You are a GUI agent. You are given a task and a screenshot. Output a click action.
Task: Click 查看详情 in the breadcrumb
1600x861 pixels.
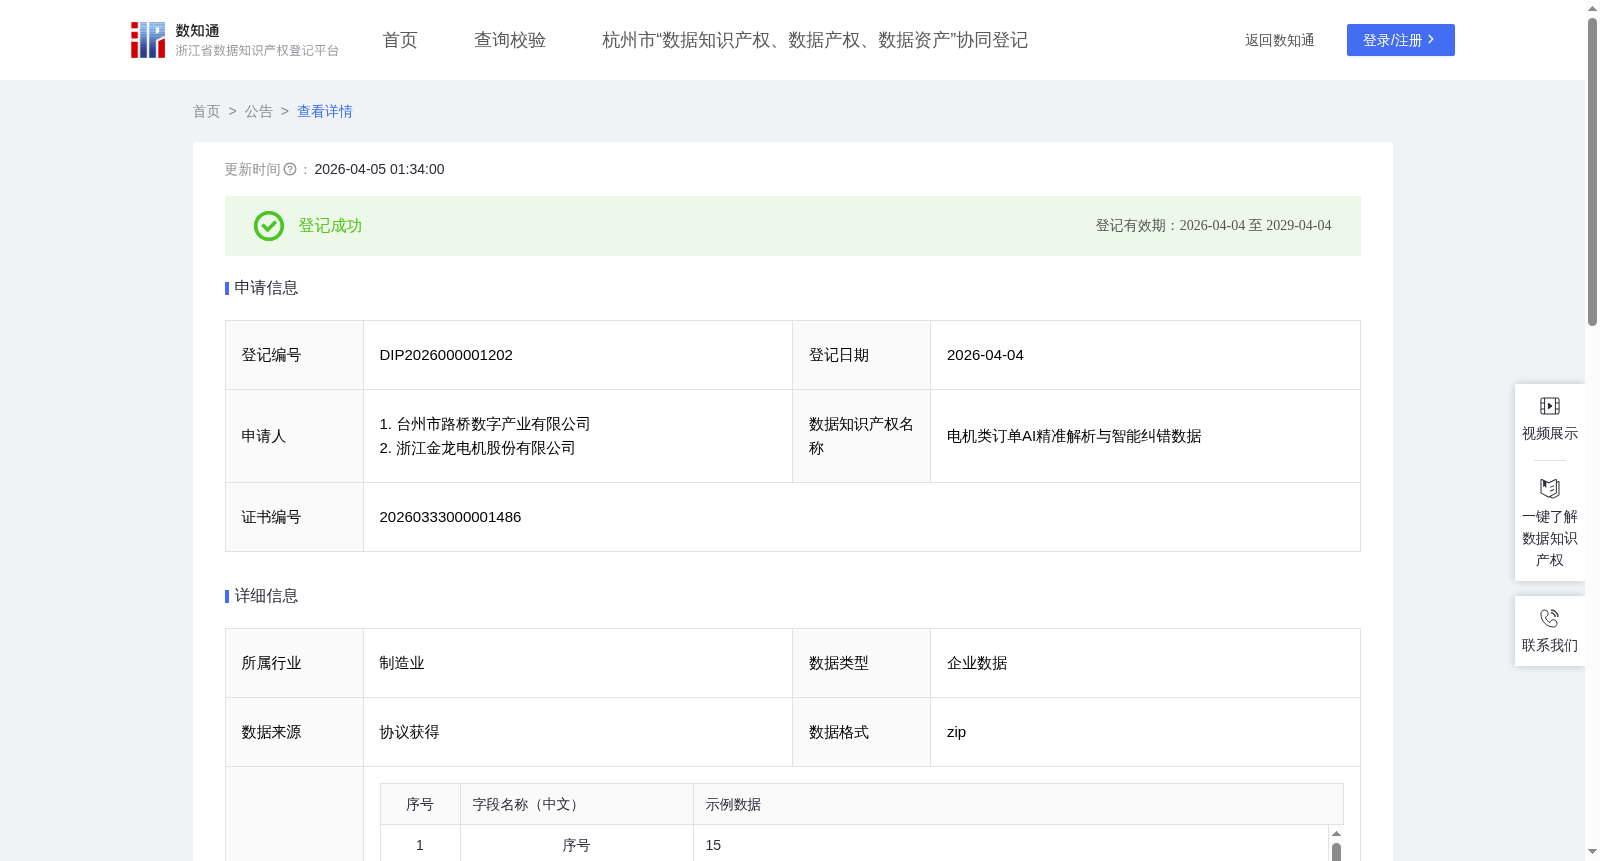tap(325, 112)
